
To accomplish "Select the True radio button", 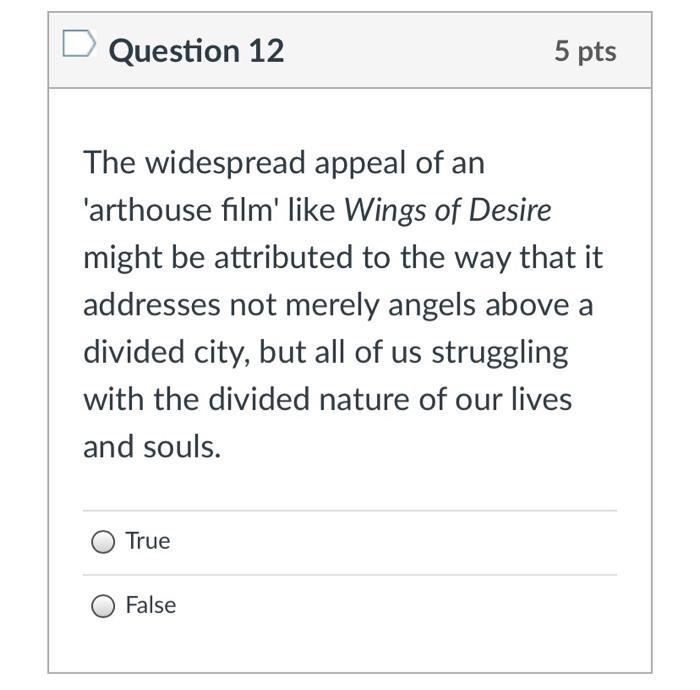I will 103,542.
